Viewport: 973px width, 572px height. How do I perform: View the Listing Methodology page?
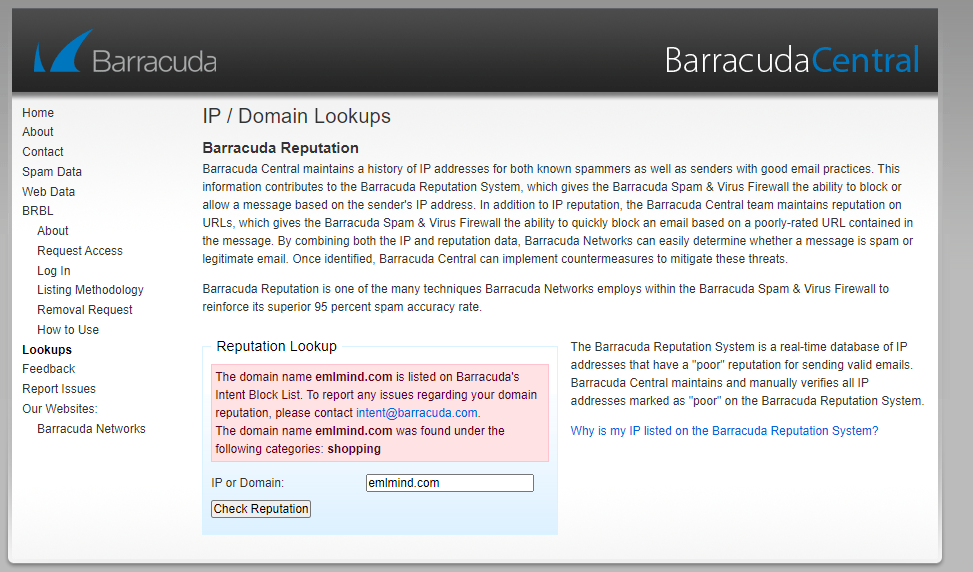[x=90, y=290]
